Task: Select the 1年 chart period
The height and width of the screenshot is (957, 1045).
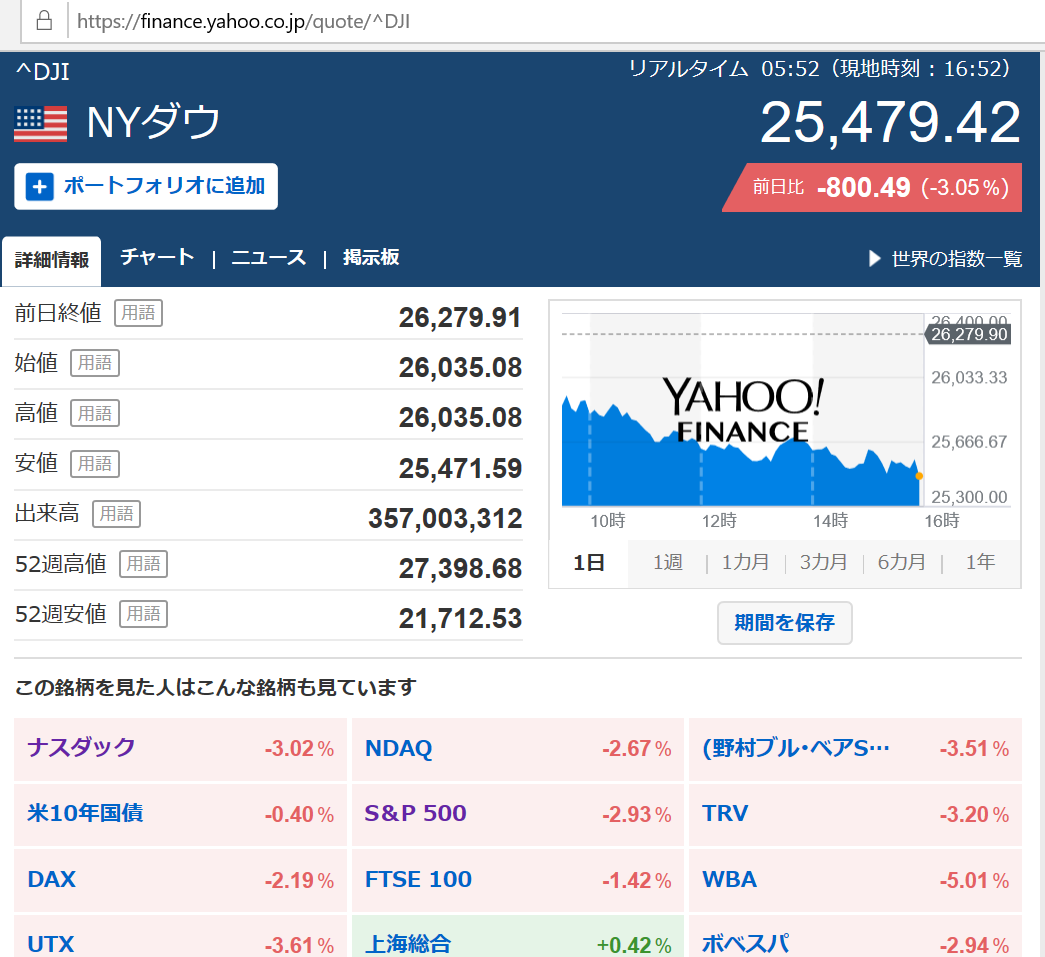Action: (x=980, y=562)
